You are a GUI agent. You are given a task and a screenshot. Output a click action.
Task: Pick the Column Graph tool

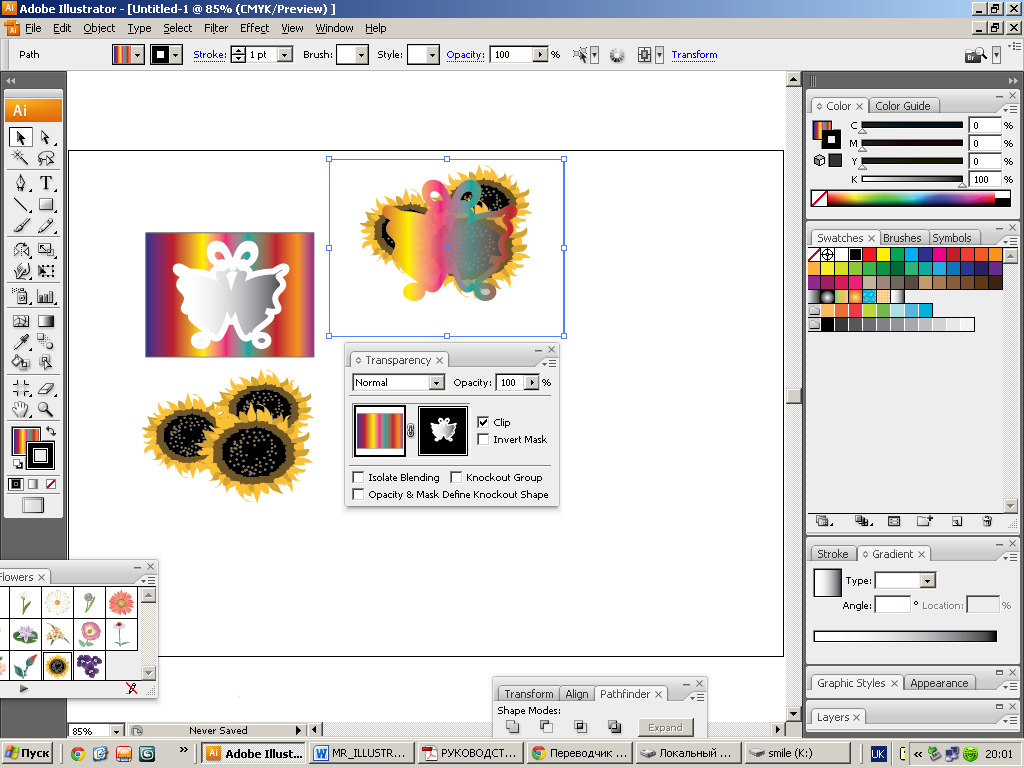click(x=45, y=296)
